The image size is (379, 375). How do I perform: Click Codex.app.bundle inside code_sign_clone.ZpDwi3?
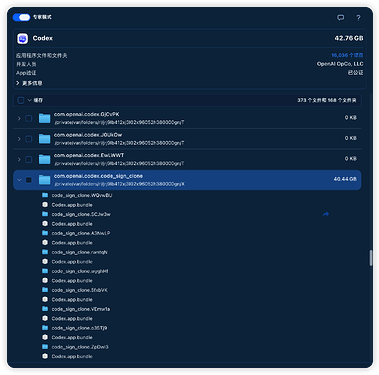click(72, 356)
